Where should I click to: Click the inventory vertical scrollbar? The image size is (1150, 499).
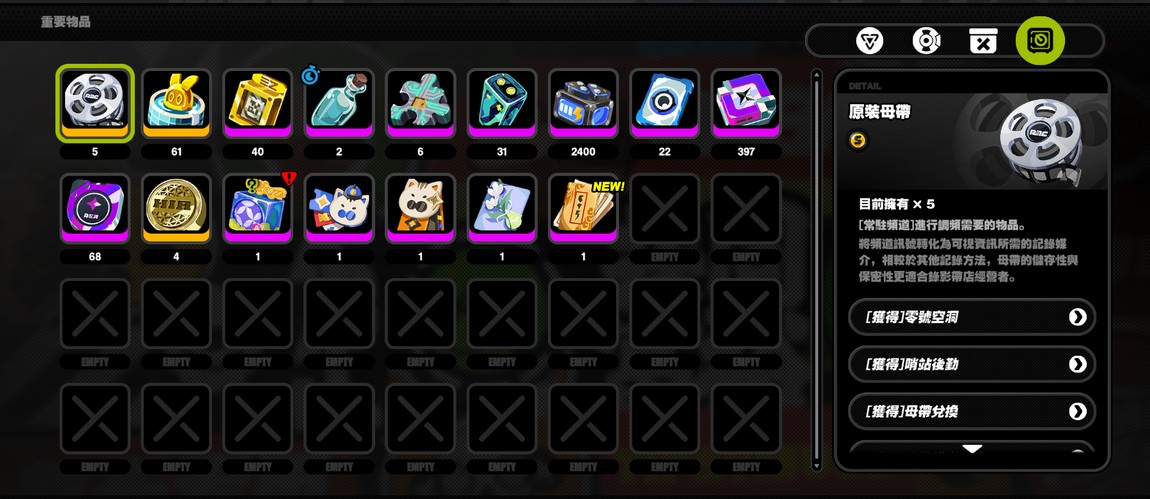click(816, 272)
